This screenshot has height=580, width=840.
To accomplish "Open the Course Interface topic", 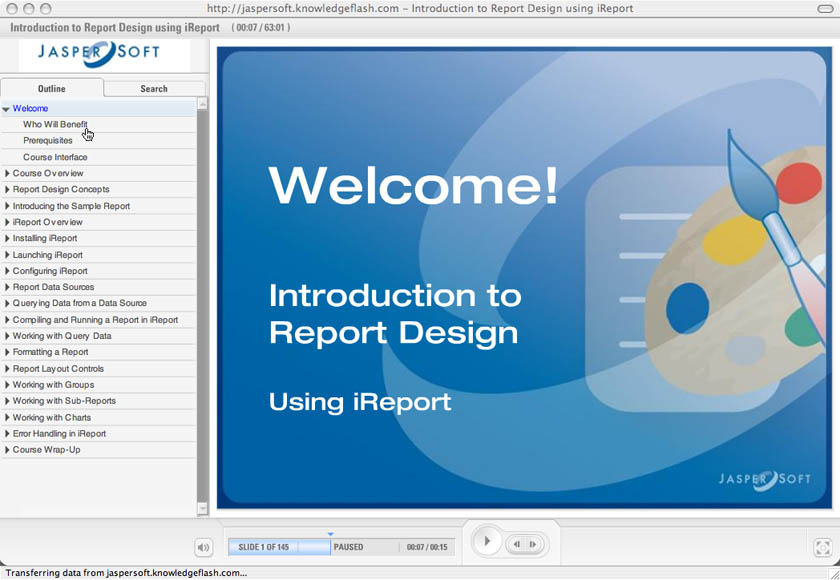I will tap(55, 157).
